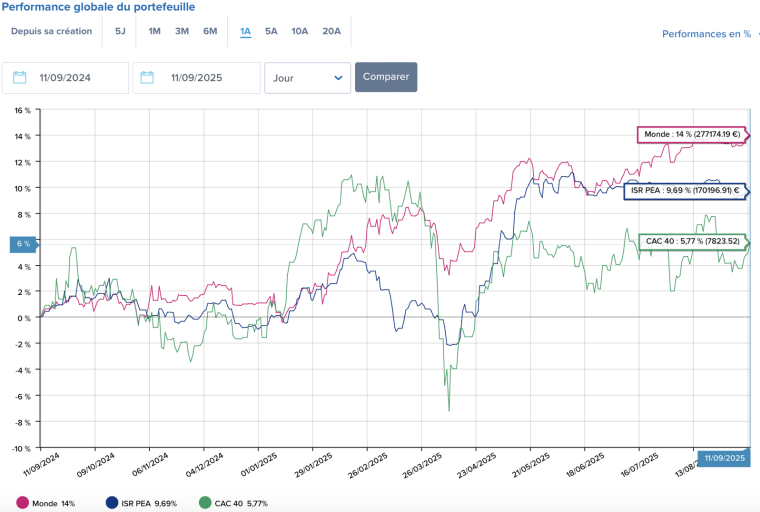
Task: Select the Depuis sa création period
Action: coord(51,31)
